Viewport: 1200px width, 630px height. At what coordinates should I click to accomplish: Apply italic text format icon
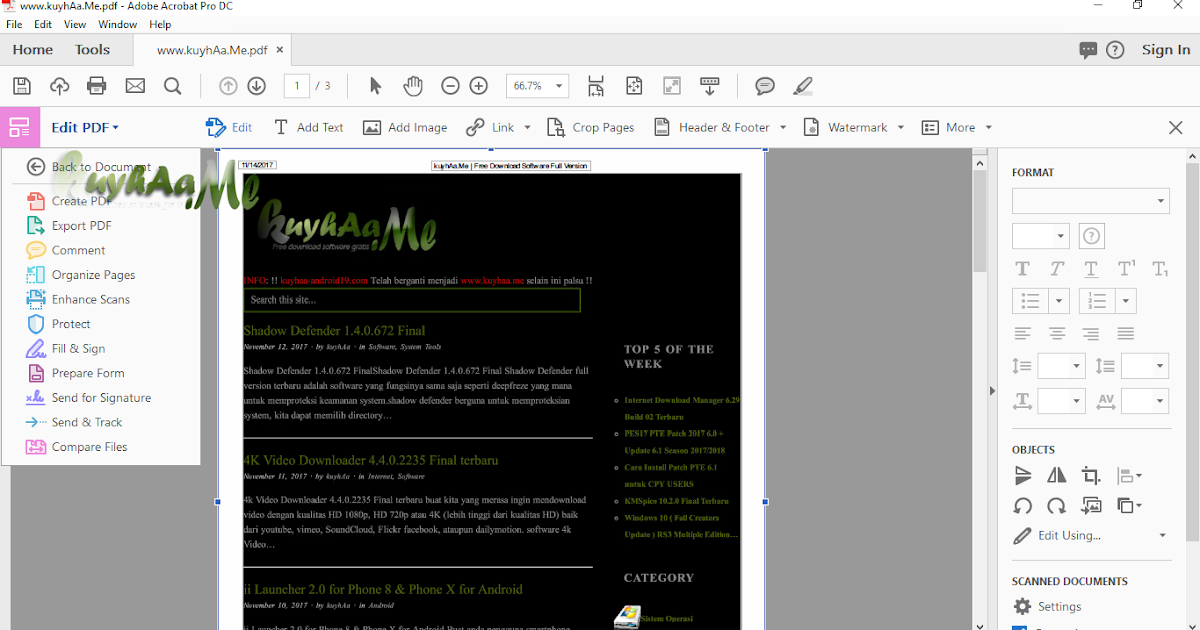tap(1056, 269)
